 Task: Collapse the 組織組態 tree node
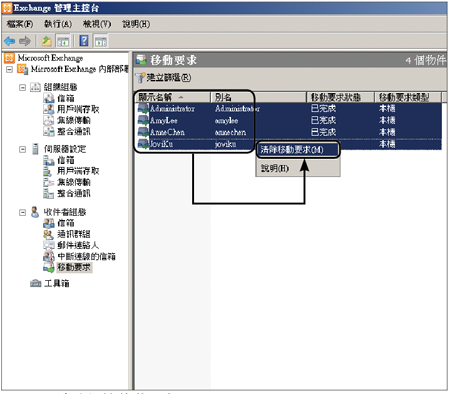22,88
